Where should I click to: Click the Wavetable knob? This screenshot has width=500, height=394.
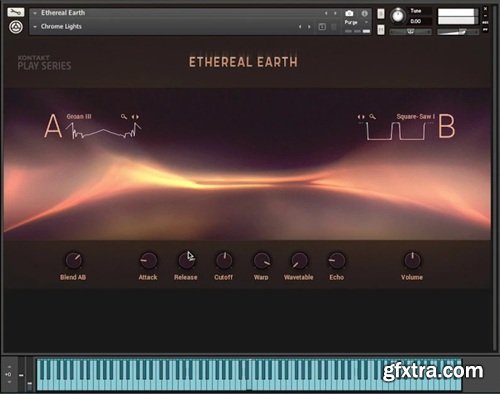click(x=299, y=260)
